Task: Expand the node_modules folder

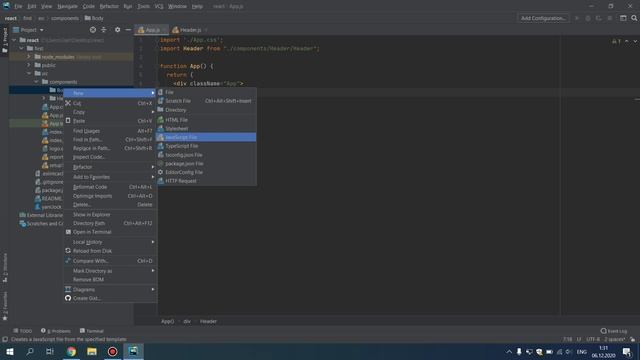Action: pos(29,57)
